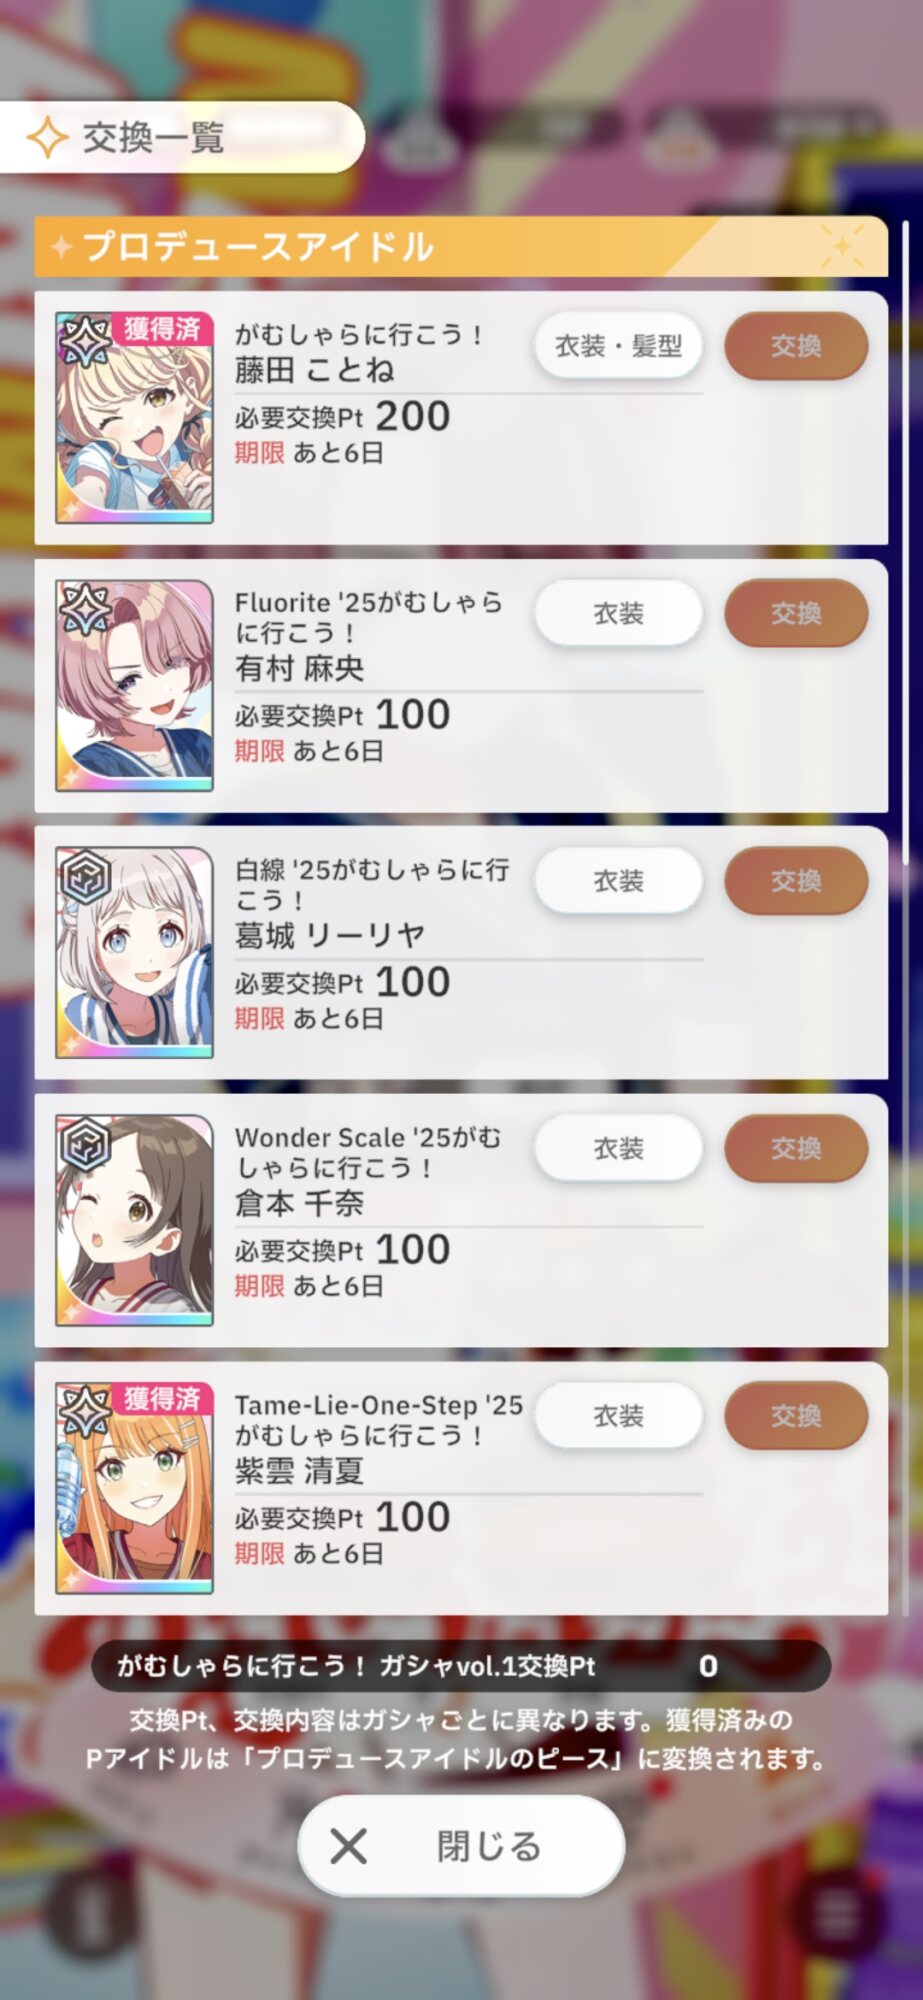Click the vertical scrollbar of the exchange list
This screenshot has width=923, height=2000.
pyautogui.click(x=905, y=540)
